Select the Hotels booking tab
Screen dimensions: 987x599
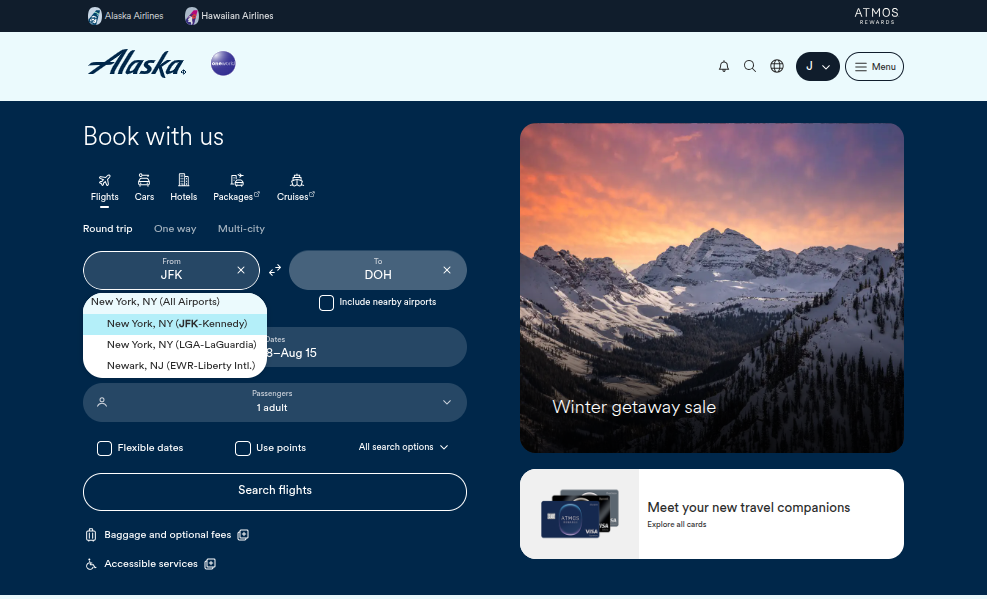click(x=184, y=188)
